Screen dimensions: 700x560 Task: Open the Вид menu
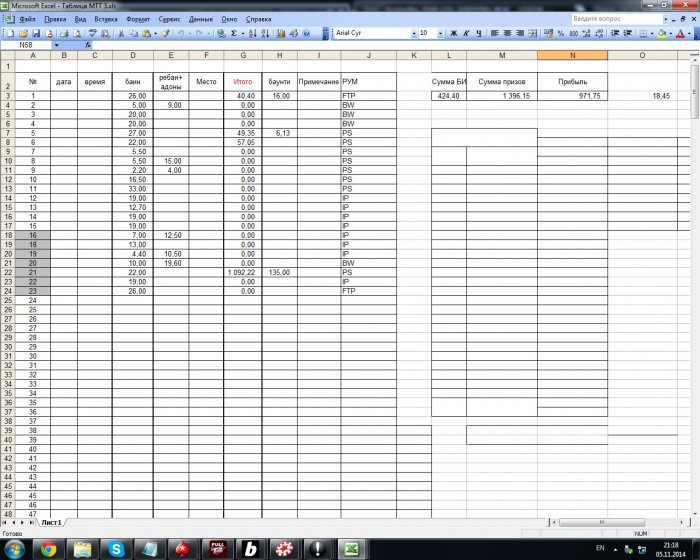click(x=80, y=19)
